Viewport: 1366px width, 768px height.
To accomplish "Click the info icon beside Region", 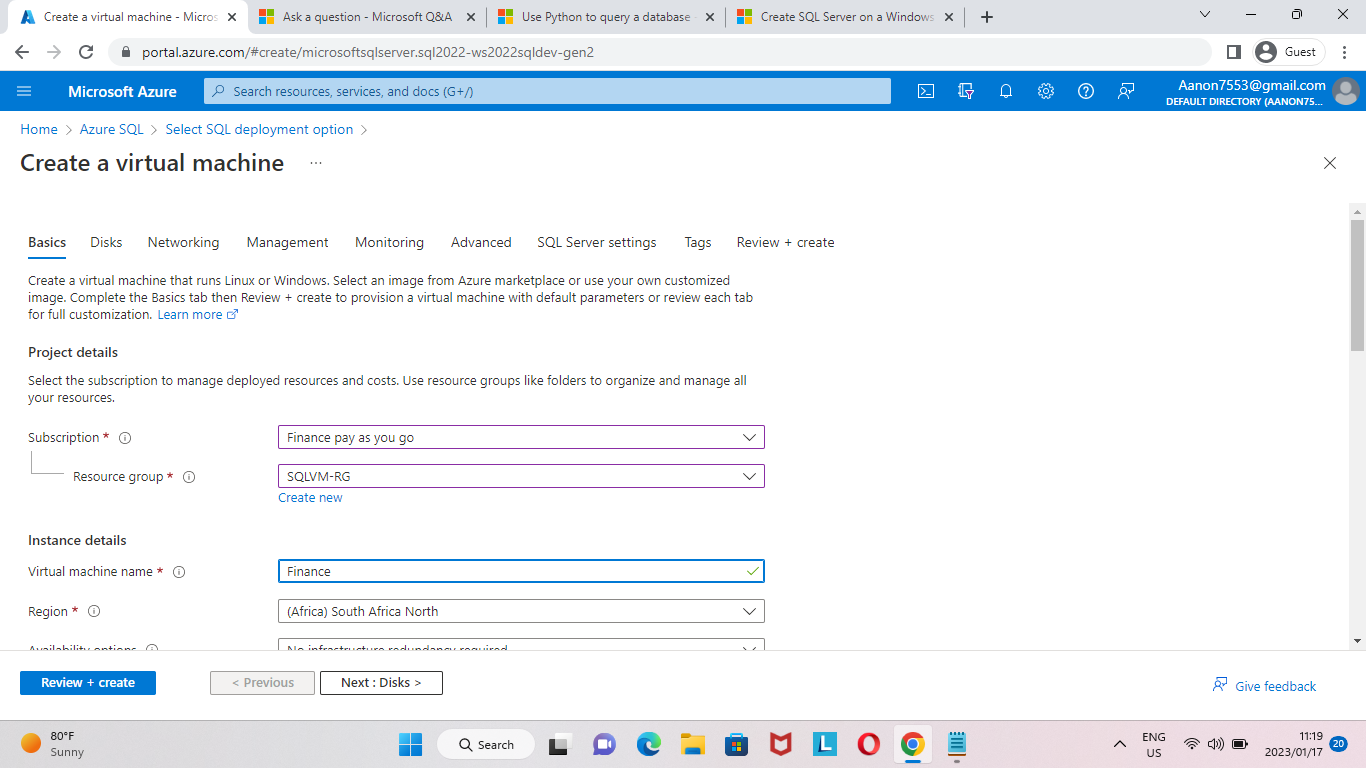I will [x=94, y=611].
